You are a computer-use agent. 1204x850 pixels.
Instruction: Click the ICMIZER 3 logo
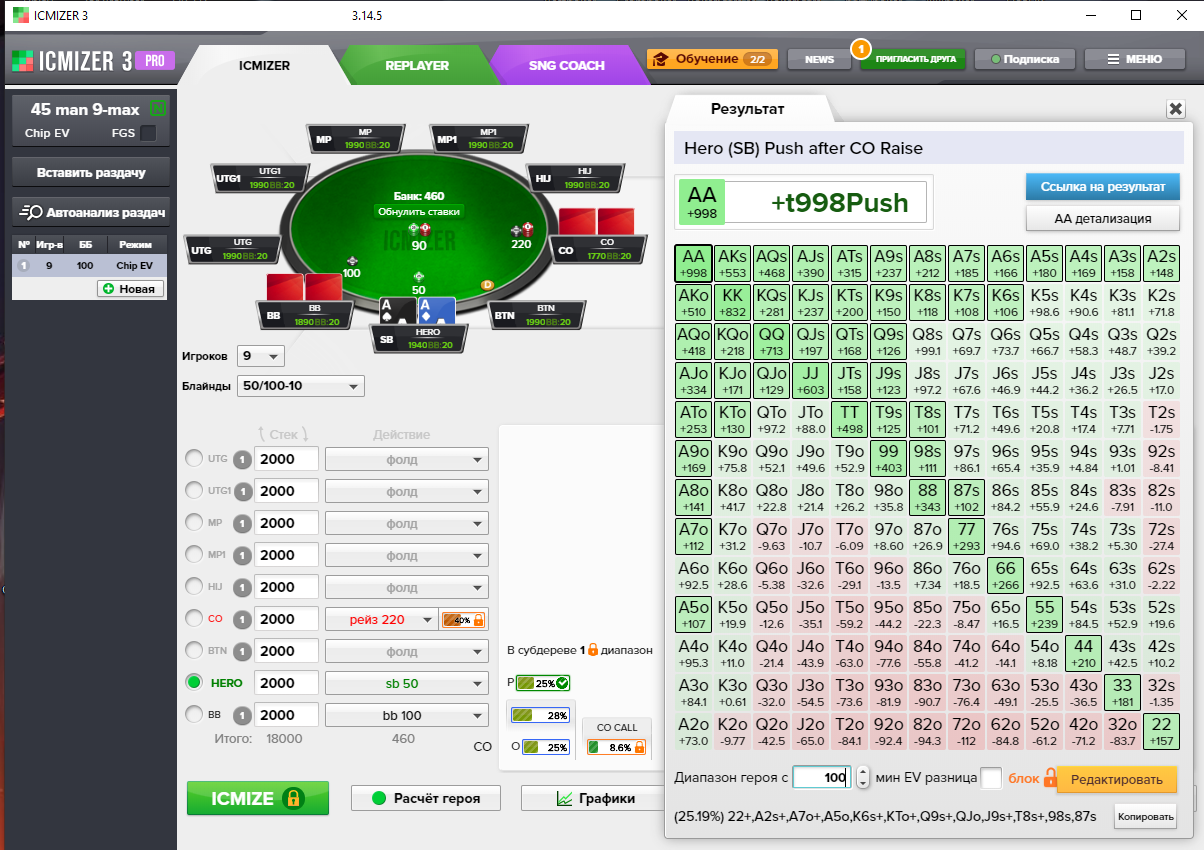coord(92,62)
